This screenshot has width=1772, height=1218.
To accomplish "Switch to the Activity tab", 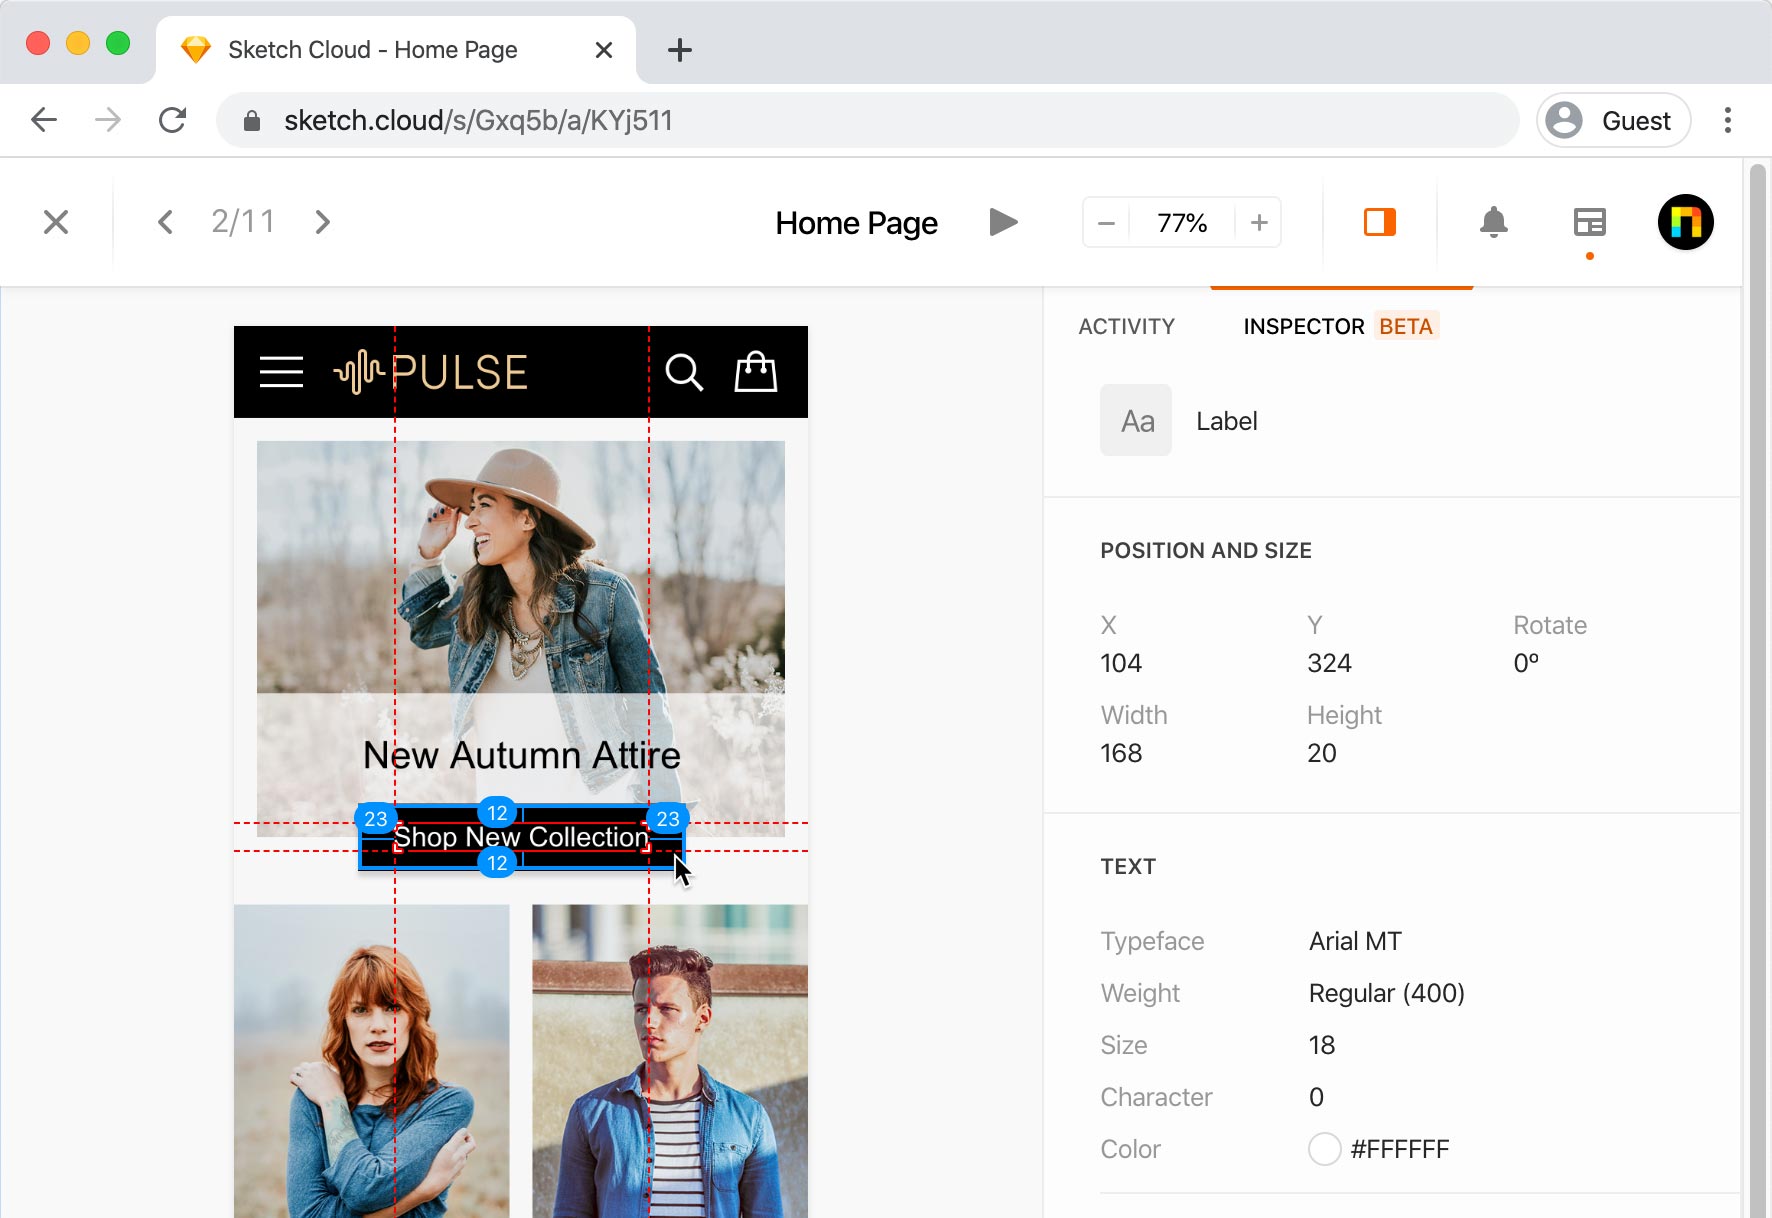I will (1126, 326).
